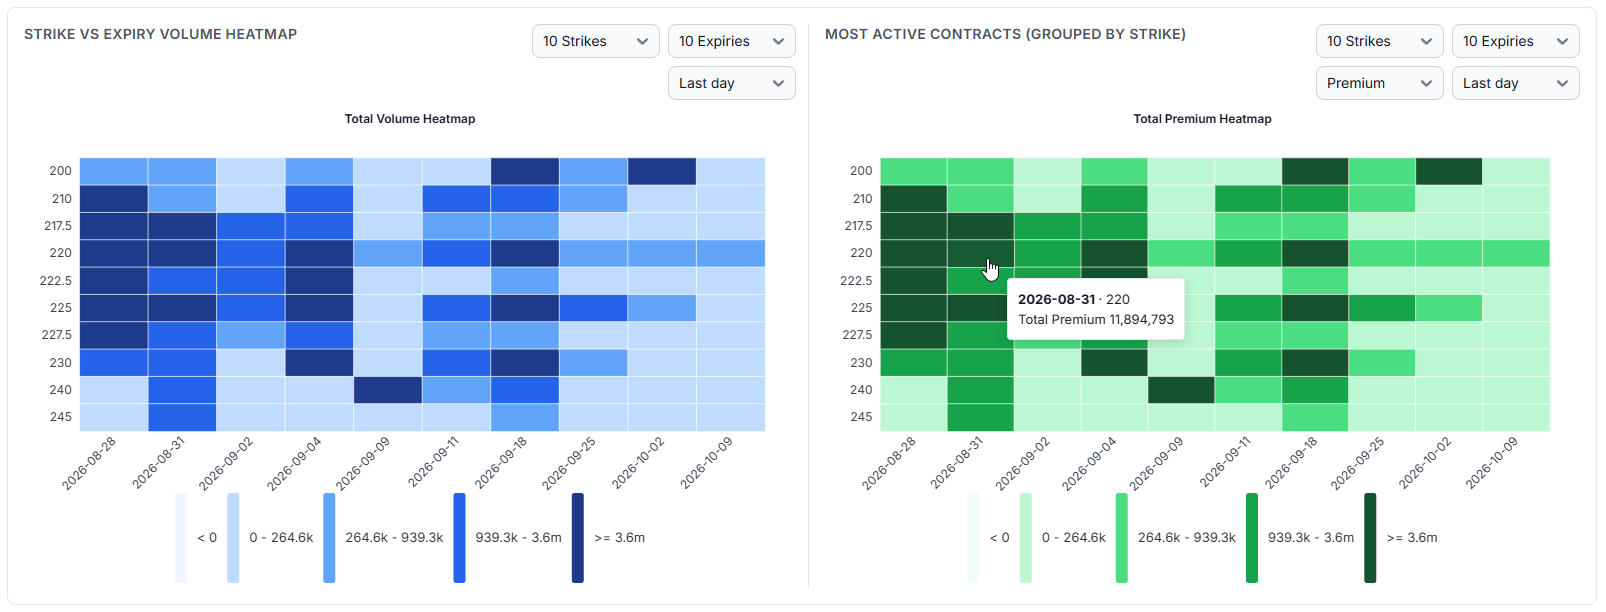The height and width of the screenshot is (612, 1606).
Task: Select volume heatmap cell strike 245, expiry 2026-08-31
Action: 182,417
